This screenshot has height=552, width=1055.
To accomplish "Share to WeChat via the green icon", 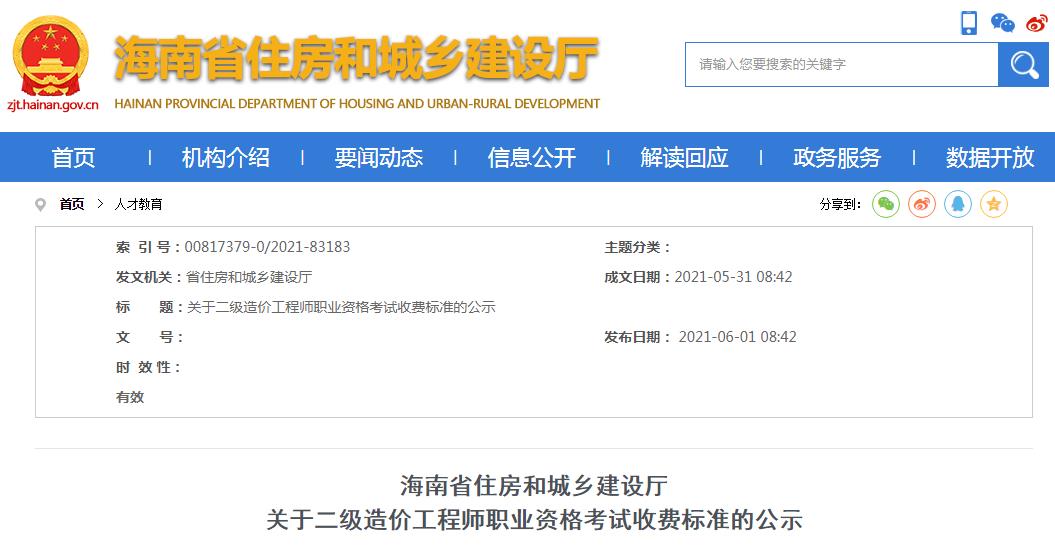I will [x=886, y=204].
